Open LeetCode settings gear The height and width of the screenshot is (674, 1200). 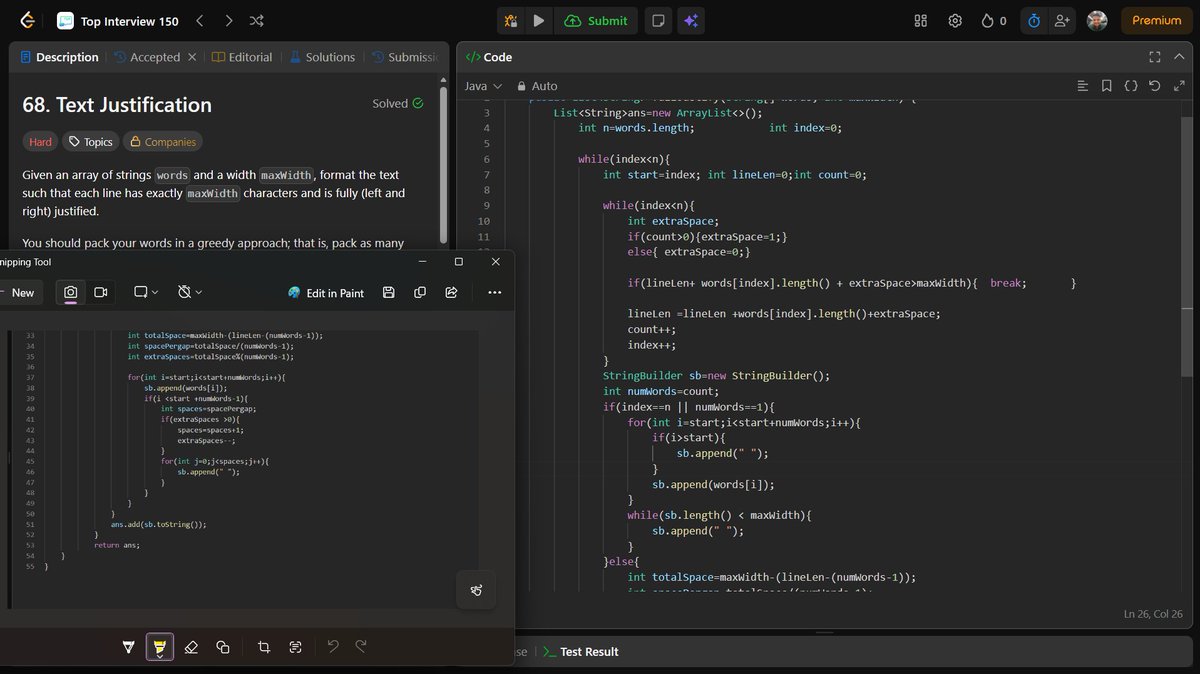(955, 20)
